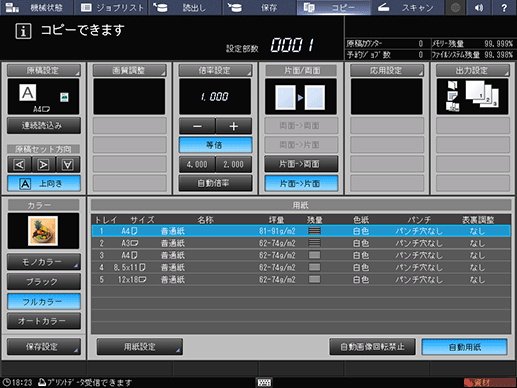
Task: Click the 資材 consumables indicator
Action: (x=489, y=383)
